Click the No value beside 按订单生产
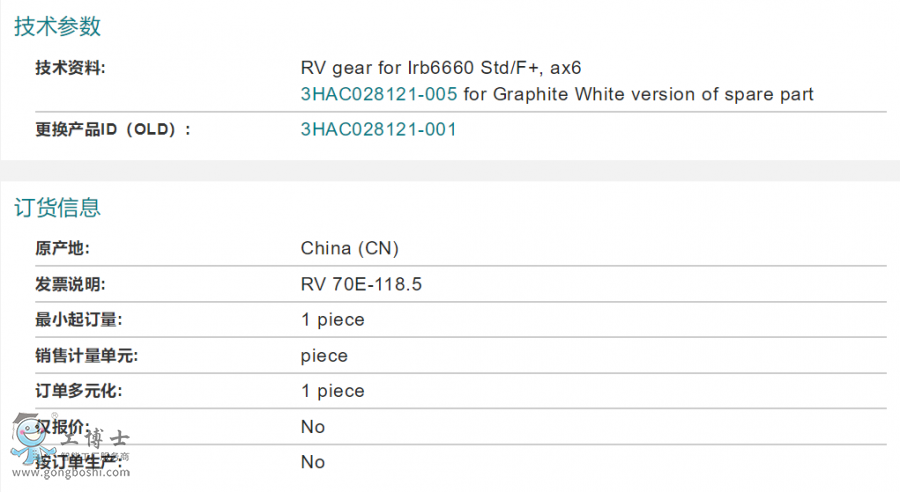The height and width of the screenshot is (492, 900). (313, 462)
